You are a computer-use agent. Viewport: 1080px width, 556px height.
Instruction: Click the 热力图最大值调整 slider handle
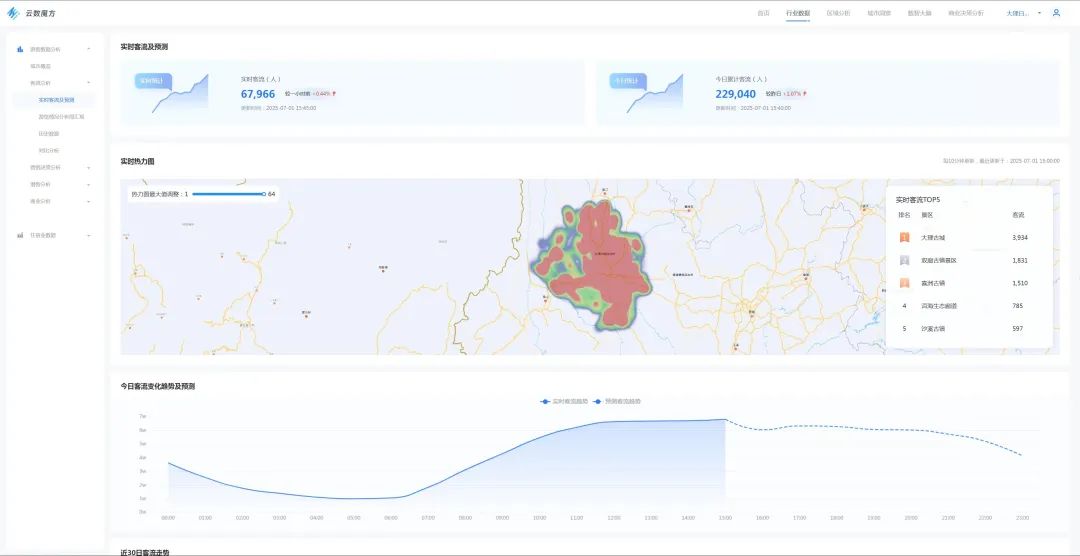264,194
